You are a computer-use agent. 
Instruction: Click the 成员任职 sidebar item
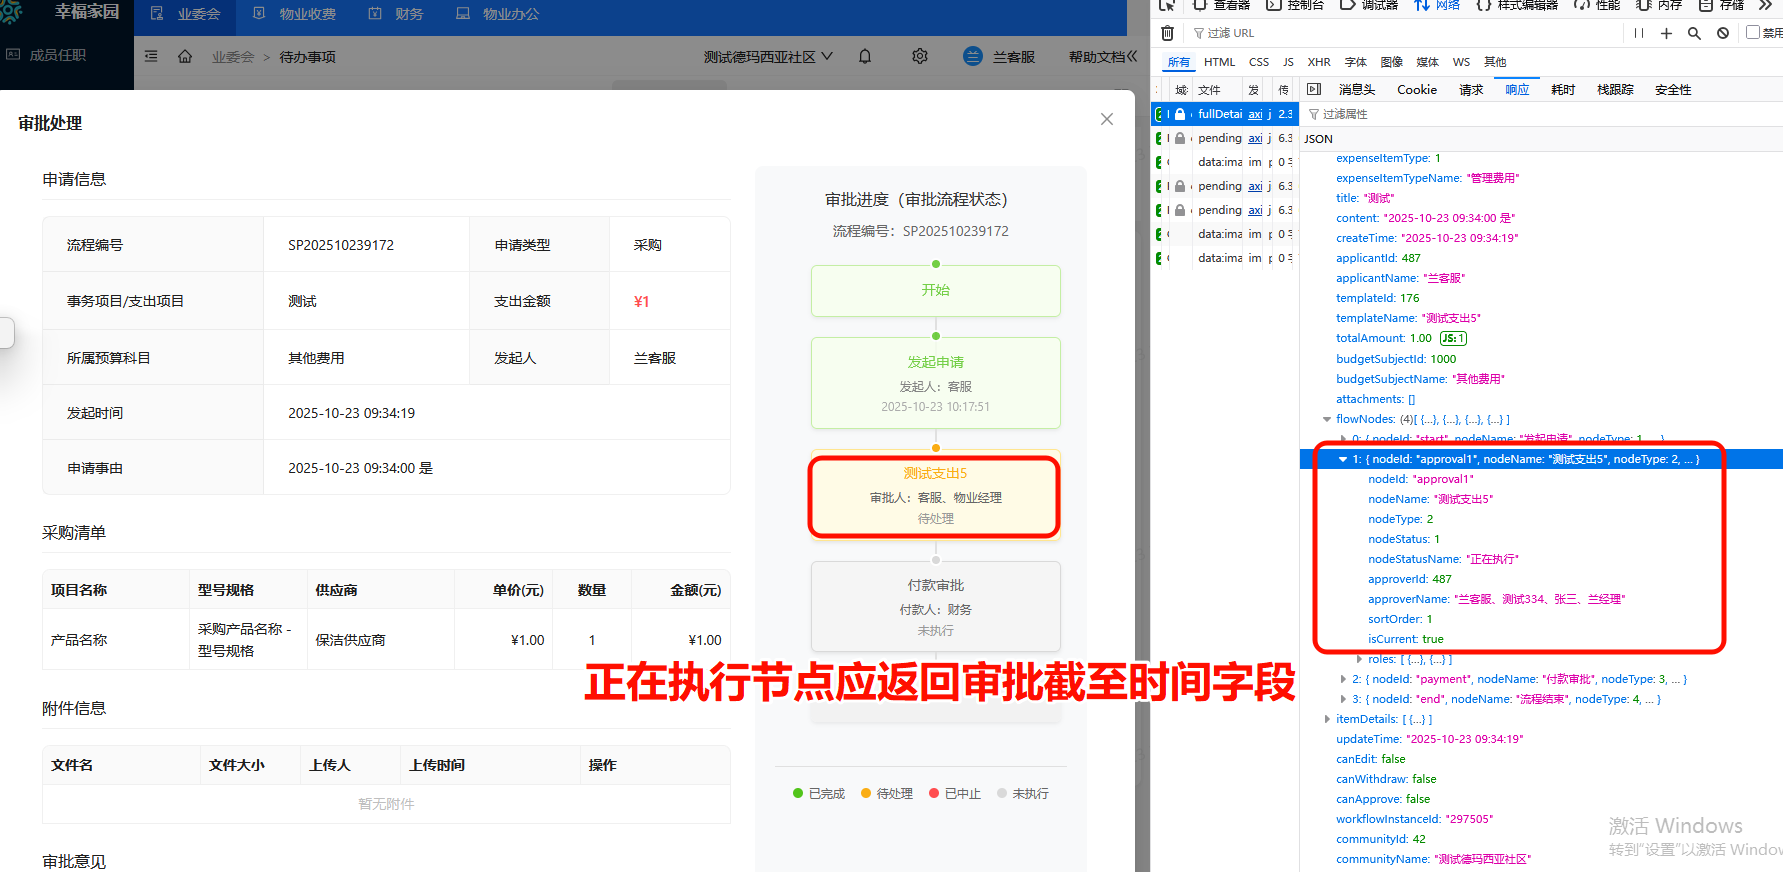pyautogui.click(x=58, y=55)
